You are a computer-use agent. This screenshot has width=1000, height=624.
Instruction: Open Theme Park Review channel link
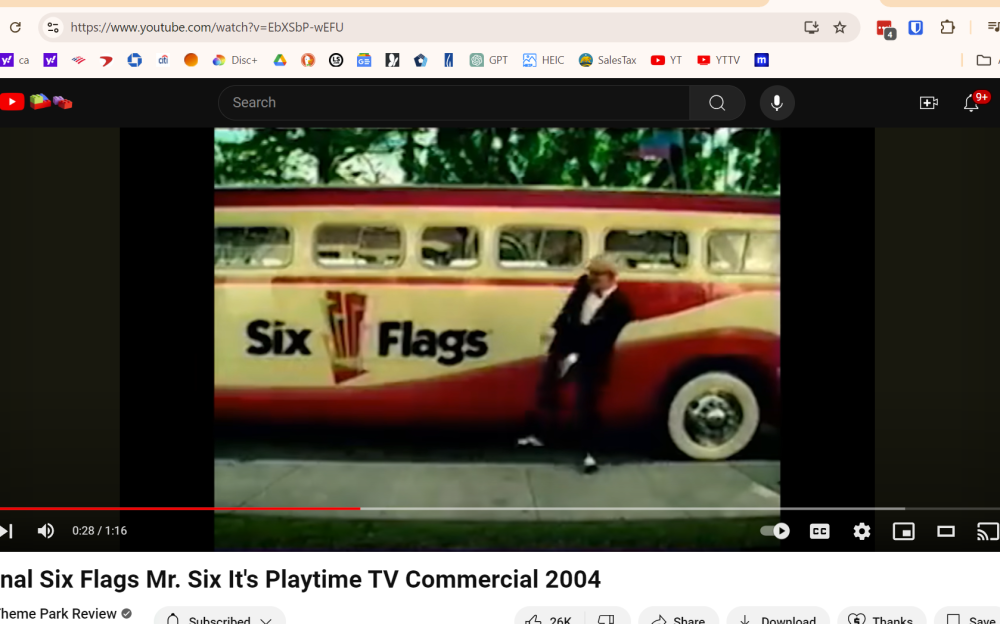[58, 613]
